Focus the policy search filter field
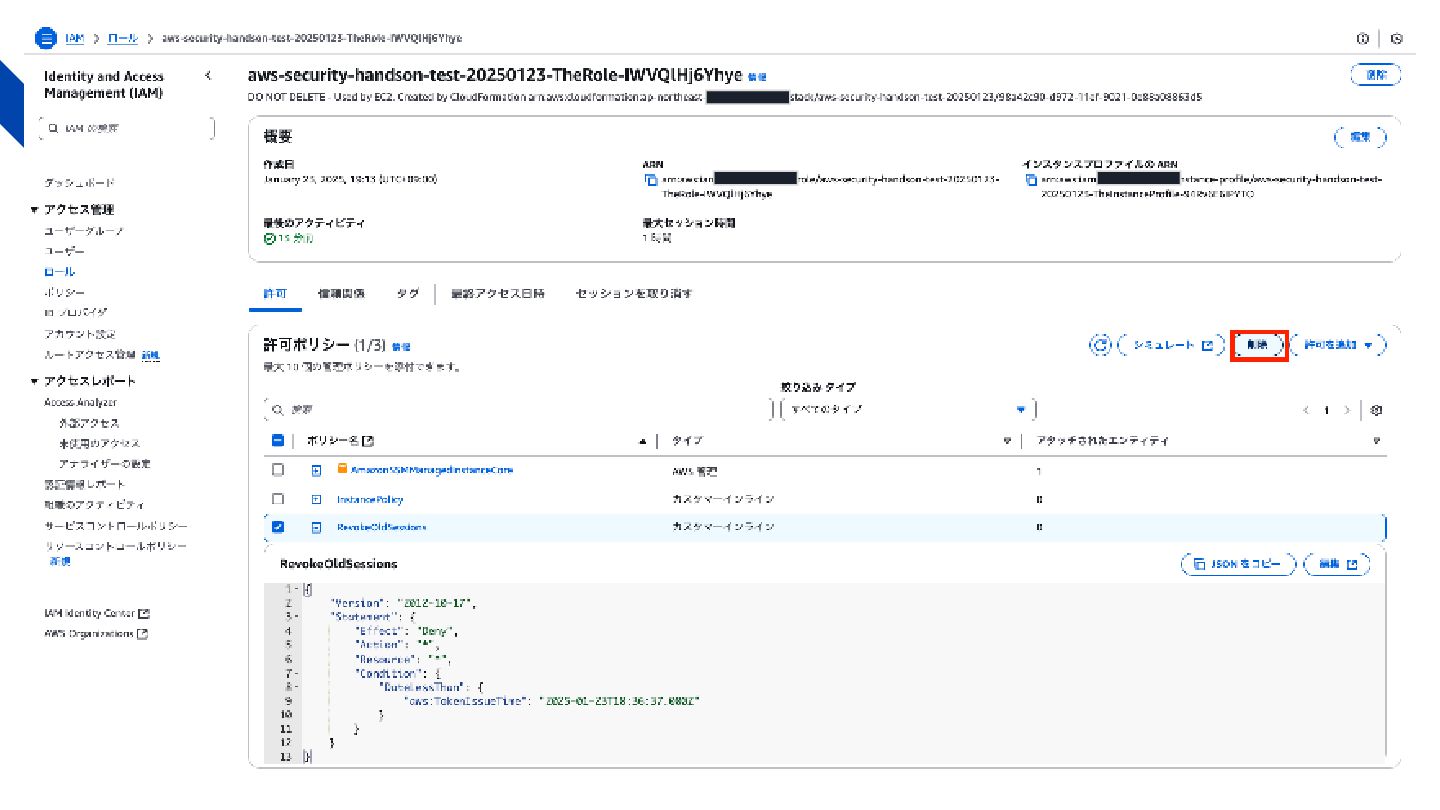The width and height of the screenshot is (1440, 810). point(518,409)
